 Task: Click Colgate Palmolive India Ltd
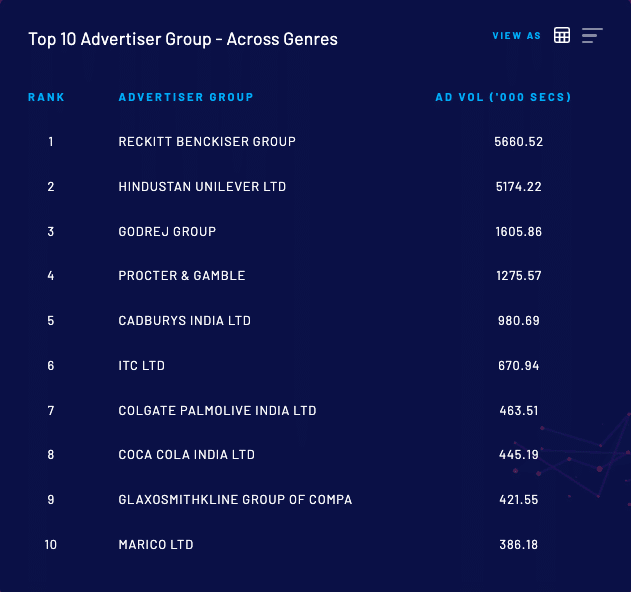click(x=217, y=411)
